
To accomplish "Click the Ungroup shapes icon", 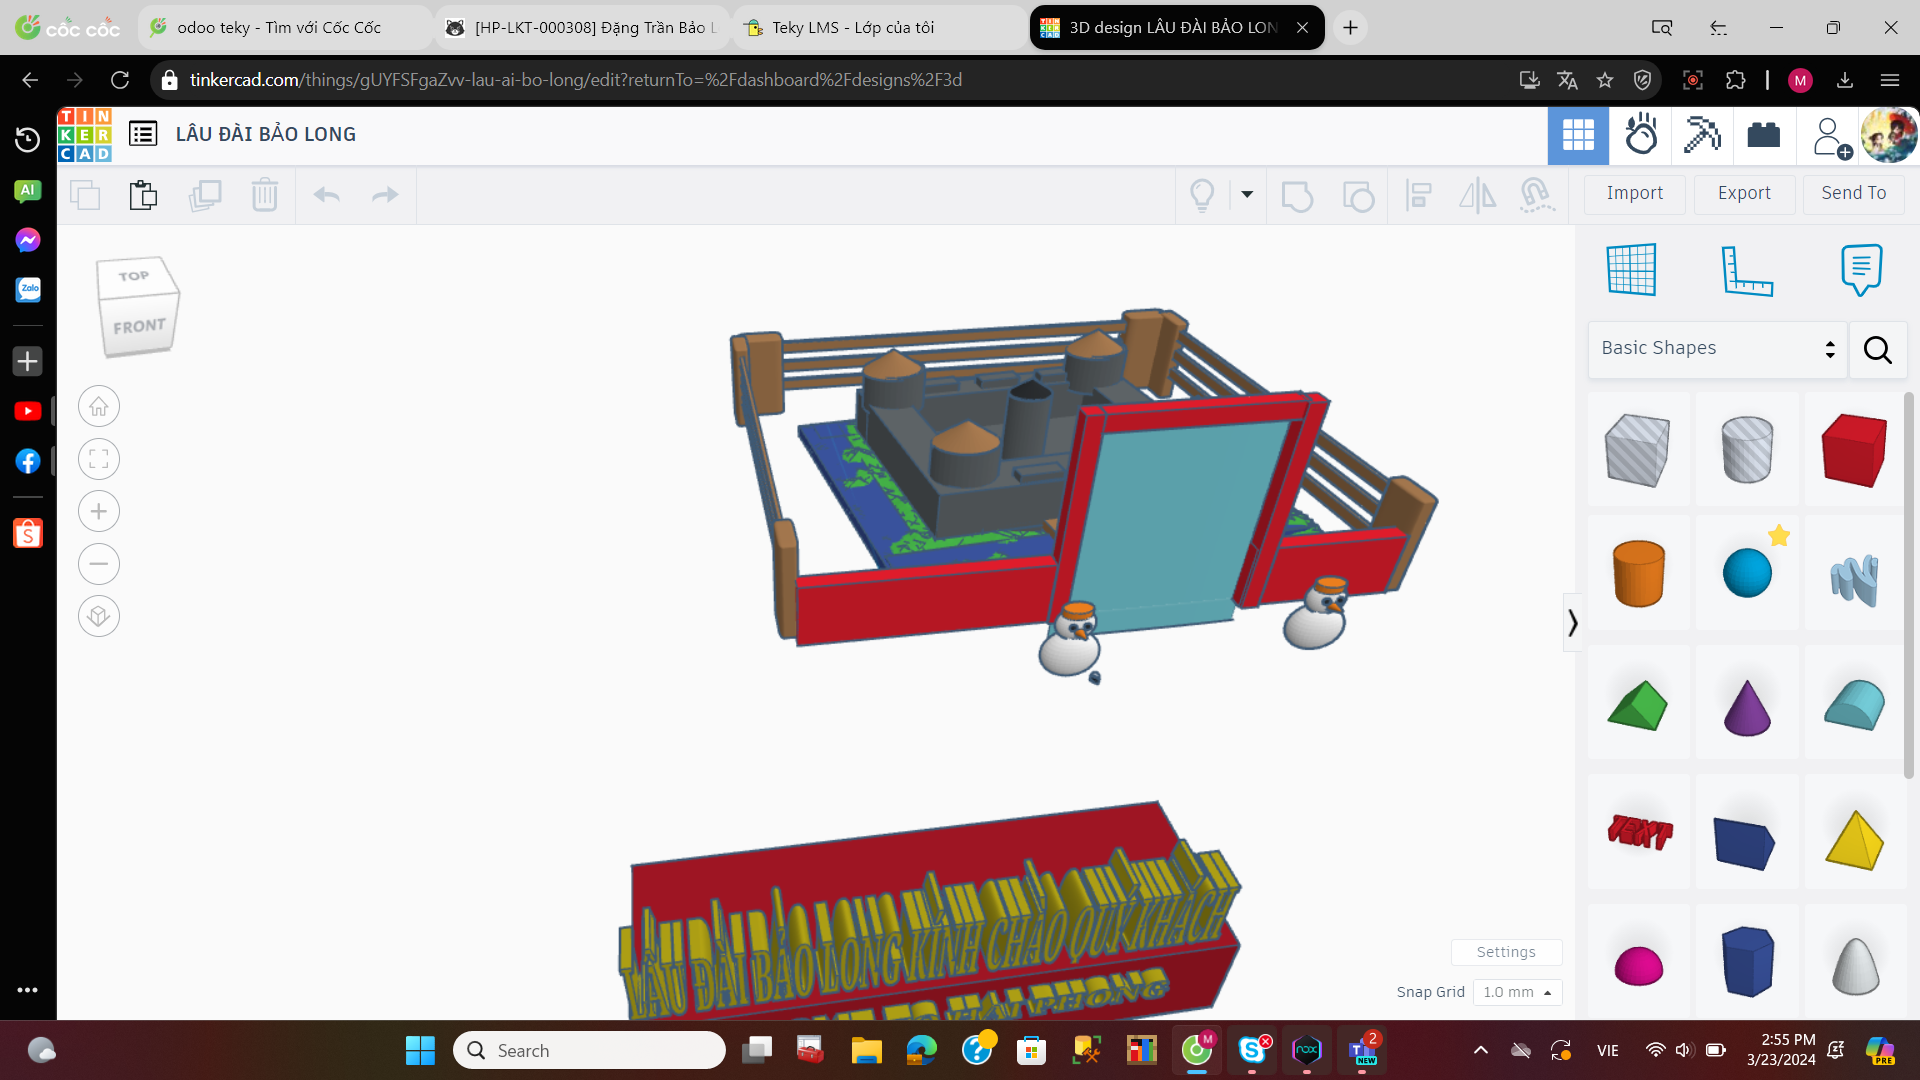I will click(x=1357, y=195).
